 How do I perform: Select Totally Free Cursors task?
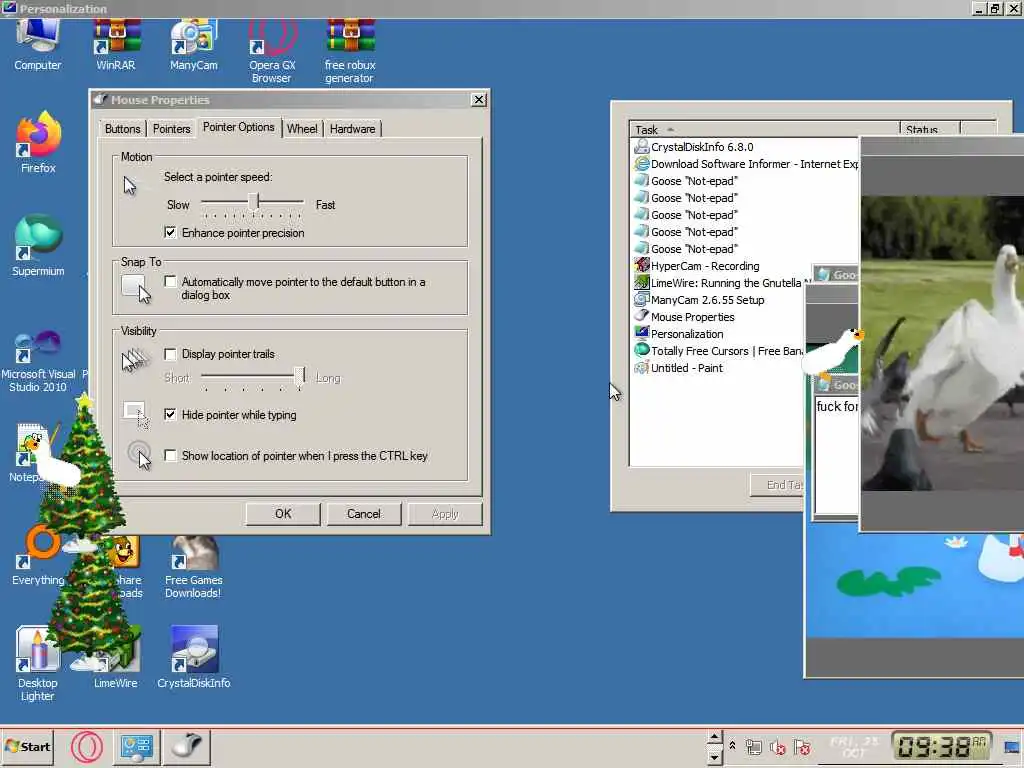(x=718, y=351)
